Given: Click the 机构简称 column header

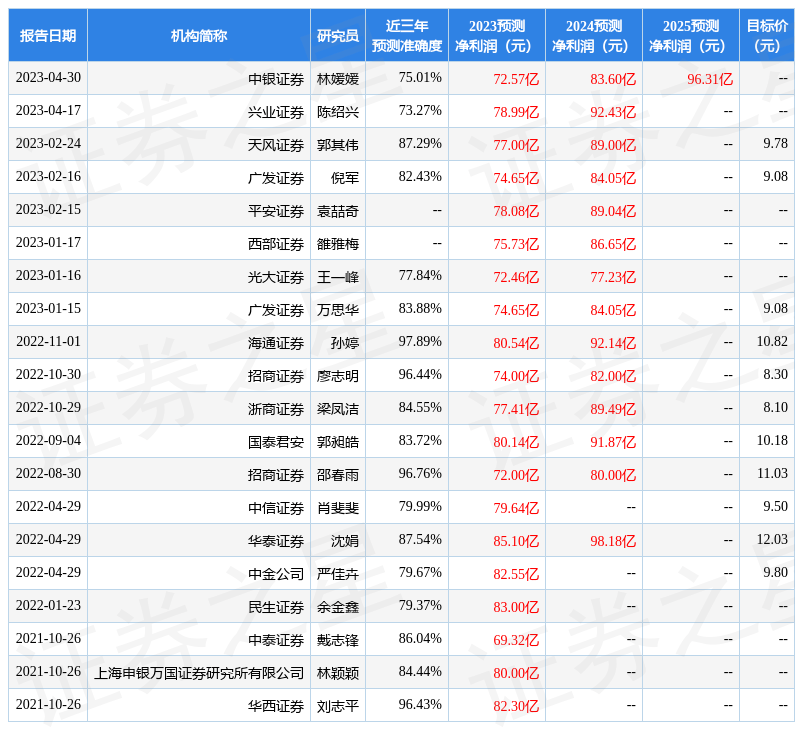Looking at the screenshot, I should [199, 35].
